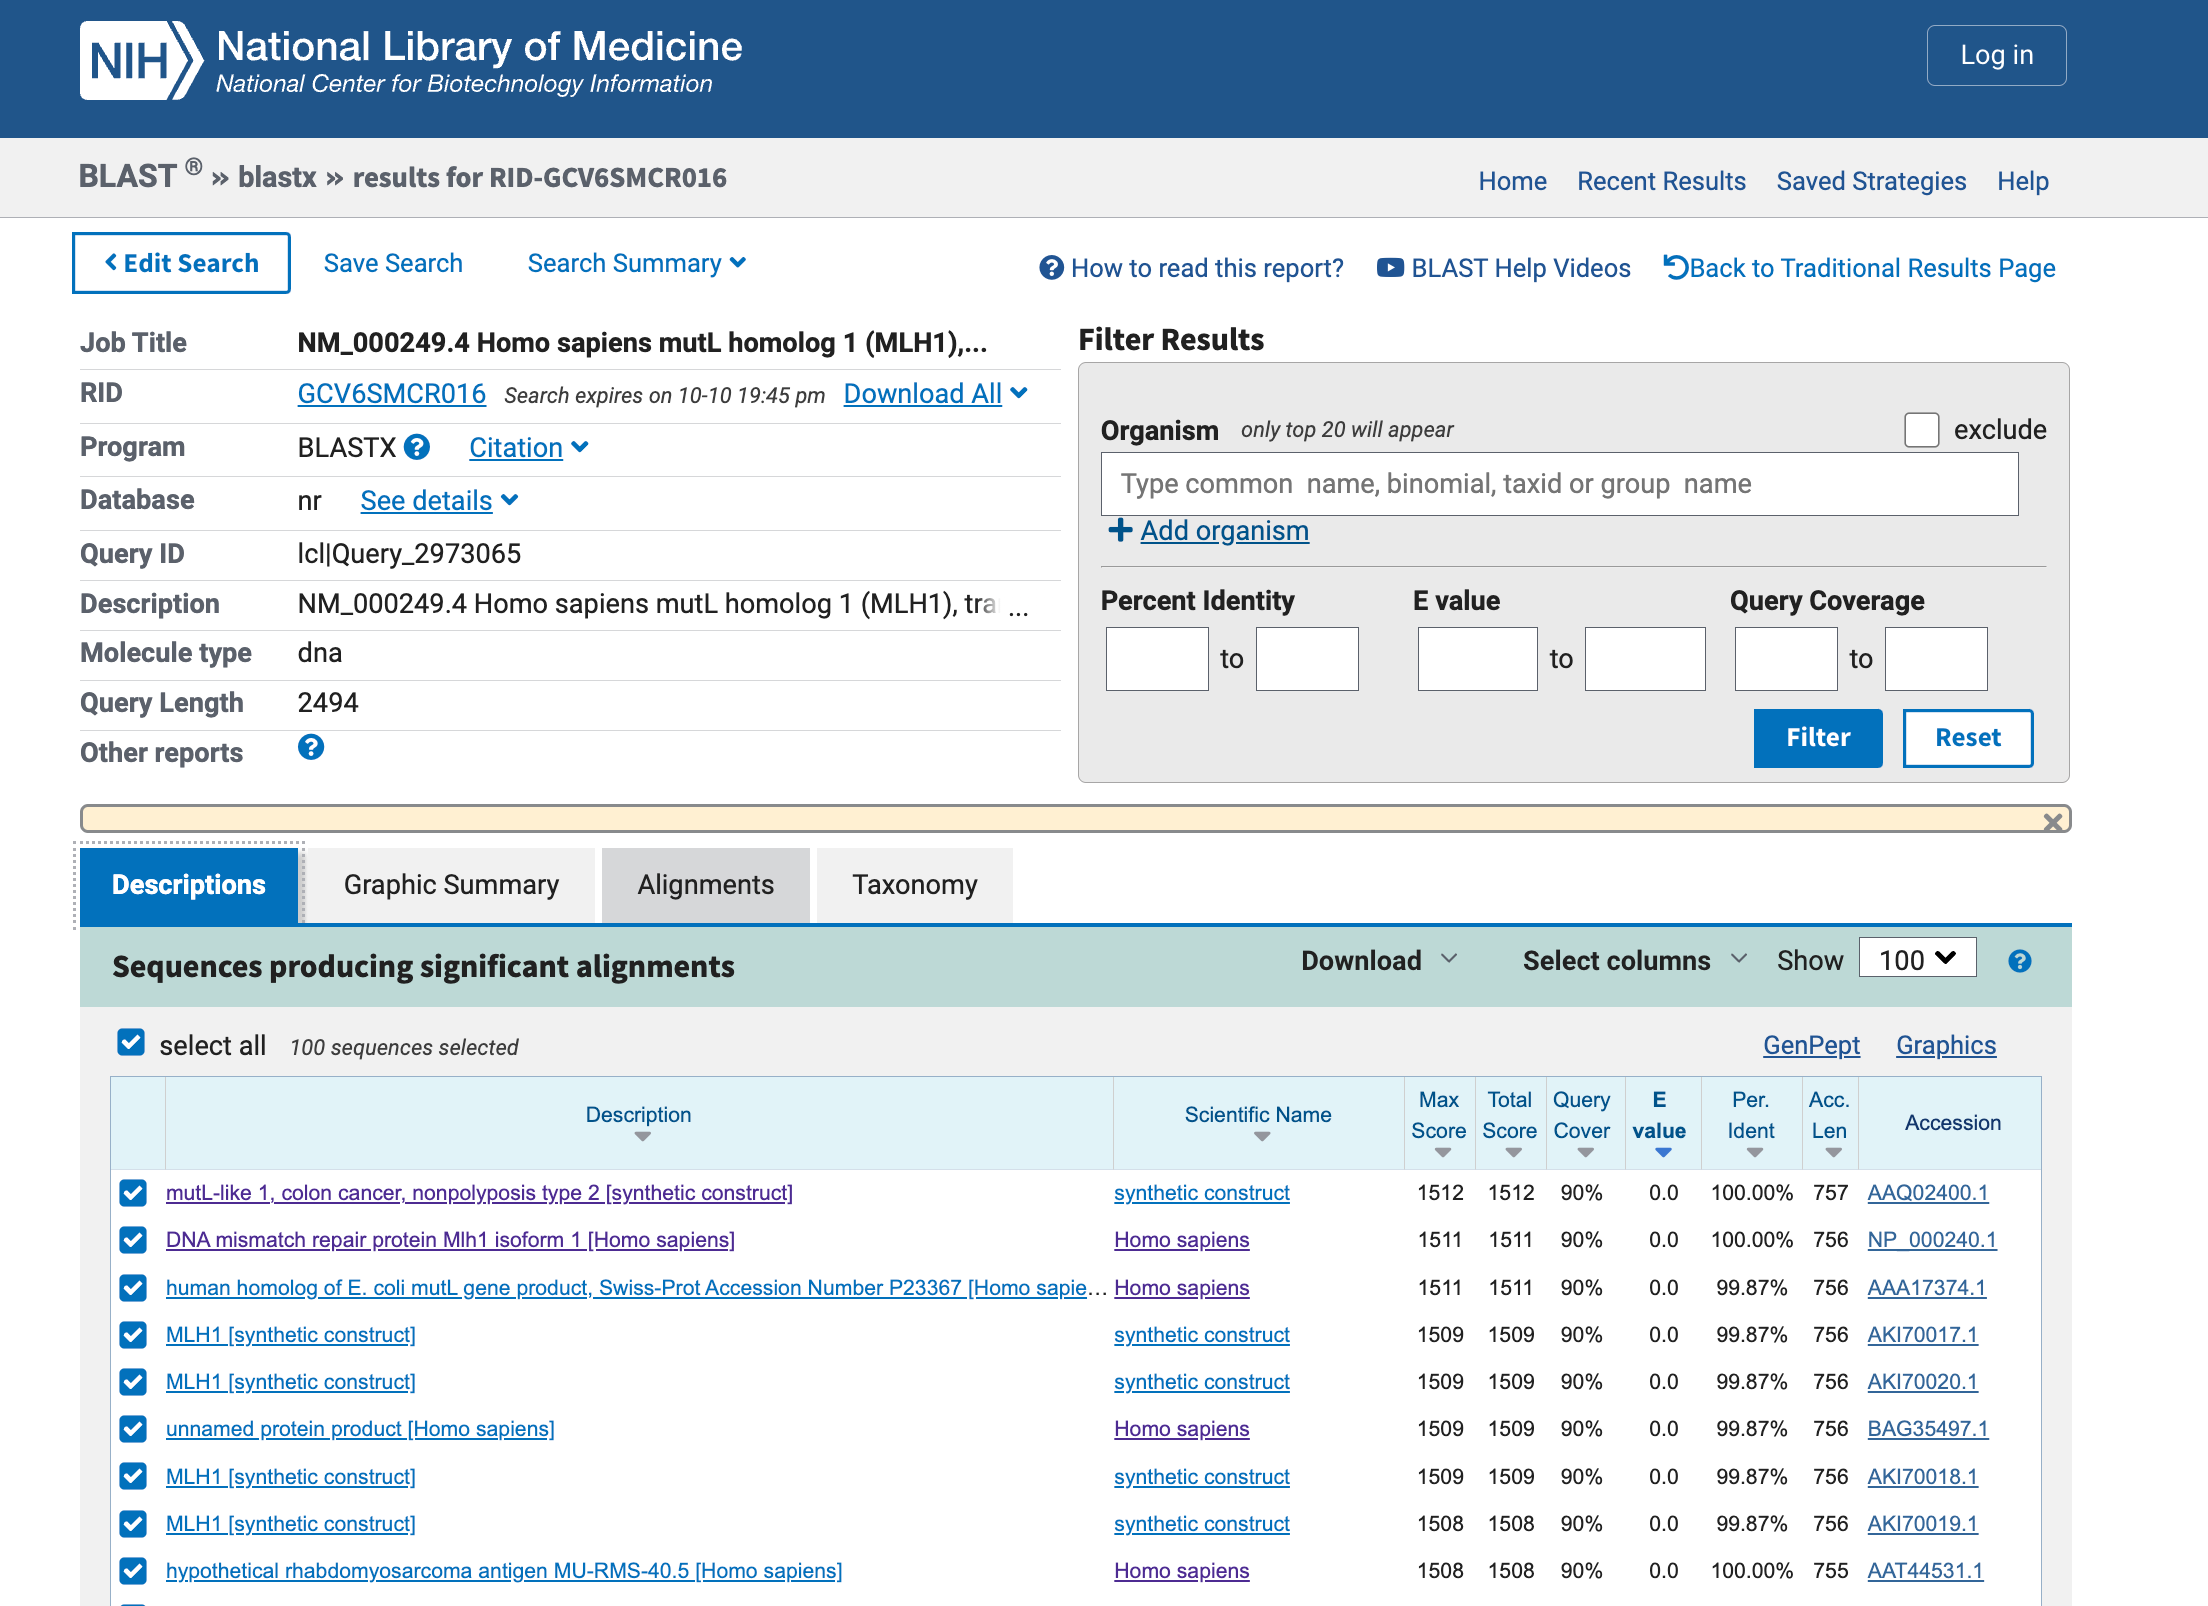Sort by E value column arrow
This screenshot has width=2208, height=1606.
(1662, 1153)
